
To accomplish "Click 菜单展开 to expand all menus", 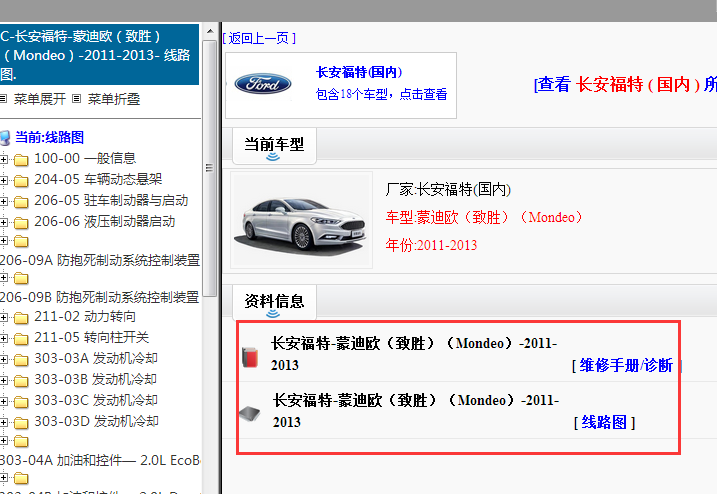I will click(x=40, y=99).
